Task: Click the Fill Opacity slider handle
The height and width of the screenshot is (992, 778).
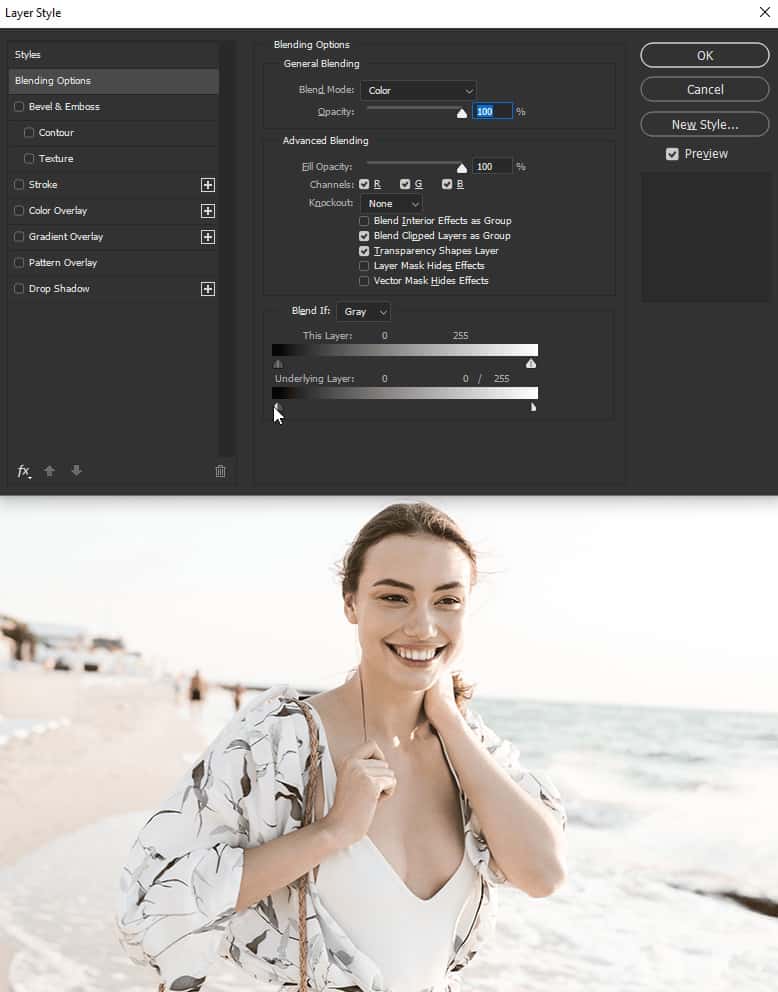Action: 462,168
